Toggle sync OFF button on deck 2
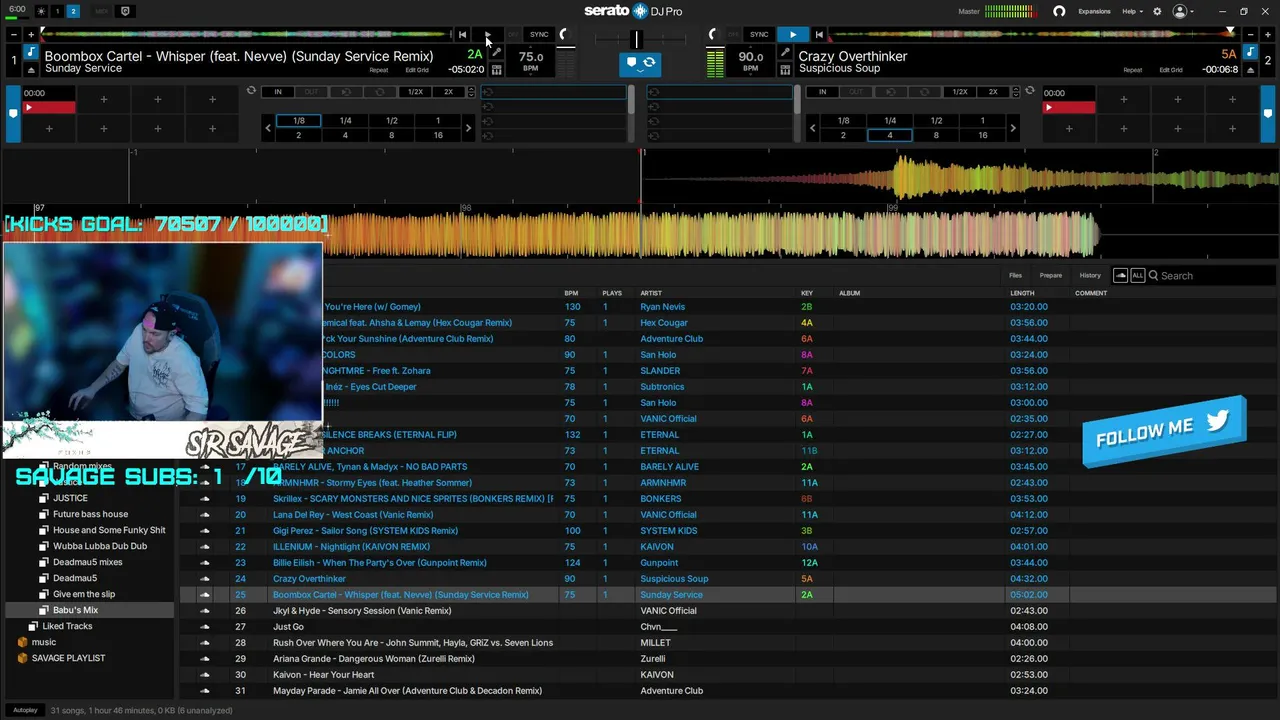The width and height of the screenshot is (1280, 720). click(x=734, y=34)
